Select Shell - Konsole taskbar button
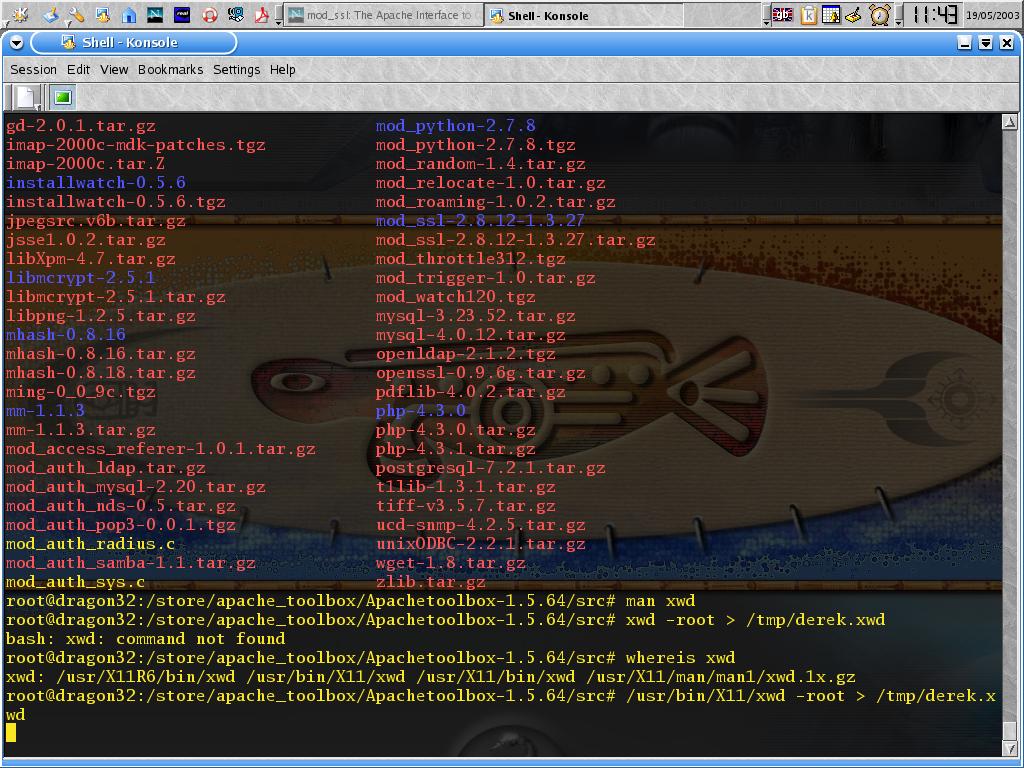1024x768 pixels. pos(584,15)
